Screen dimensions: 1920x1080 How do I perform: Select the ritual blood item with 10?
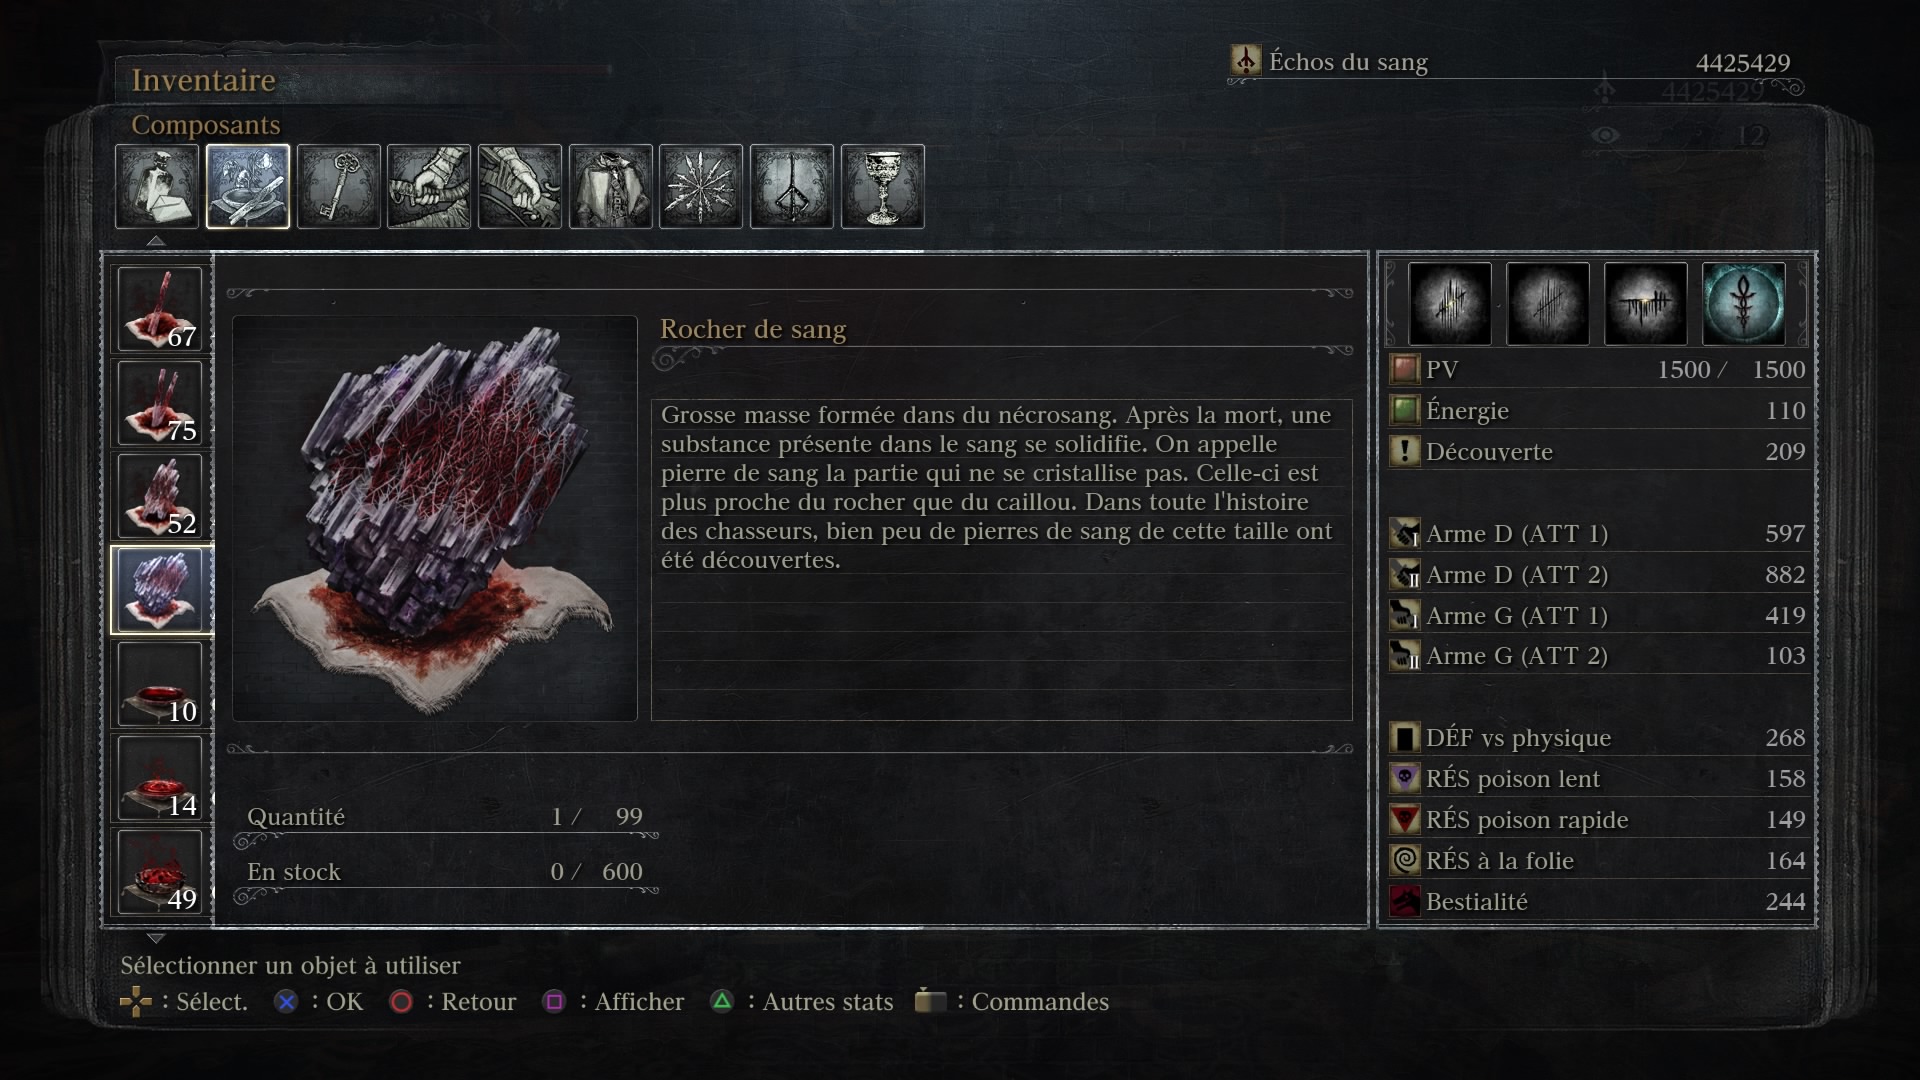click(x=160, y=684)
